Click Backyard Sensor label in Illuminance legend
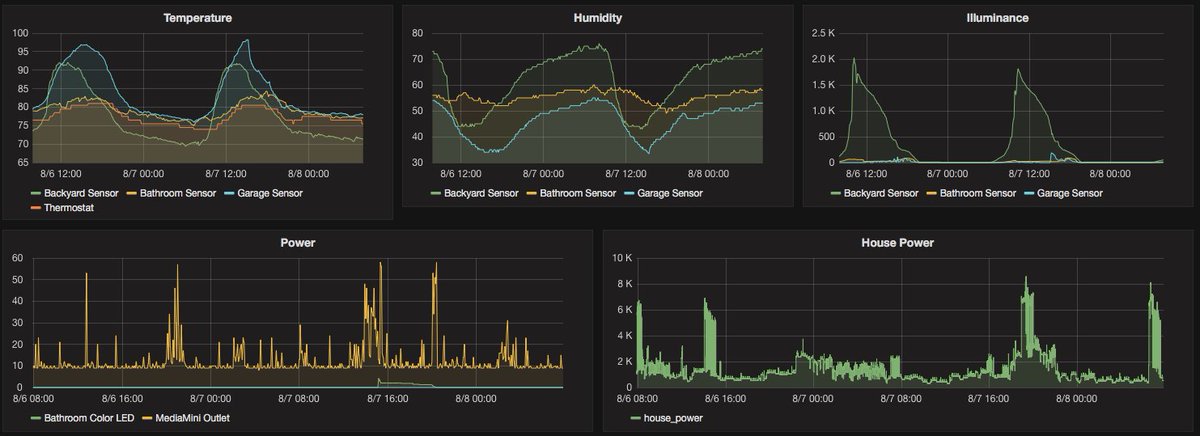The height and width of the screenshot is (436, 1200). [x=882, y=193]
